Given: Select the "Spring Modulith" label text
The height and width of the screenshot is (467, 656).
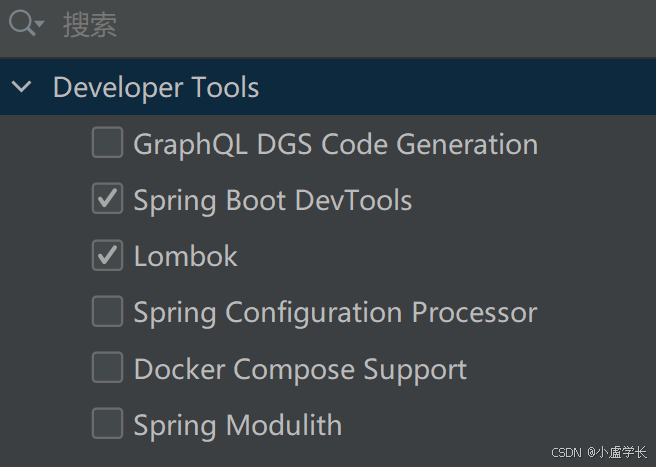Looking at the screenshot, I should [238, 426].
